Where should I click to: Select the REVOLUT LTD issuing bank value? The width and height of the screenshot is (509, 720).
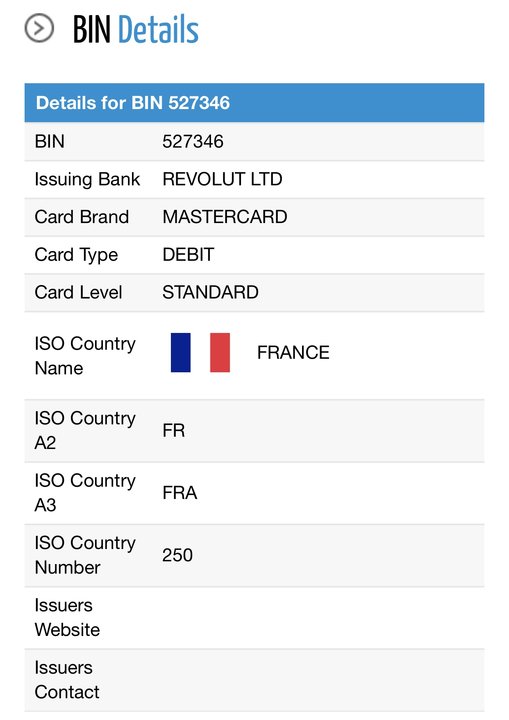click(222, 179)
